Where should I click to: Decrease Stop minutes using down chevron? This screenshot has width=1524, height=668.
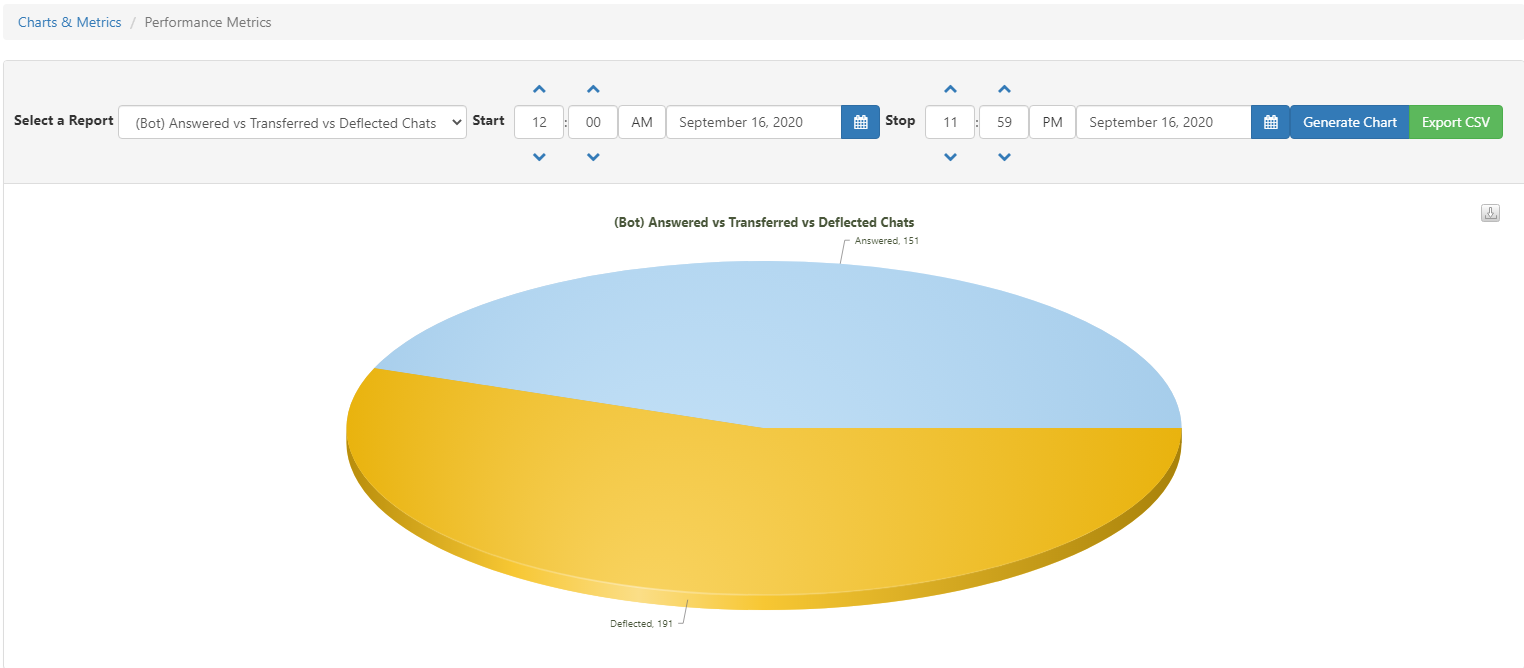point(1004,156)
